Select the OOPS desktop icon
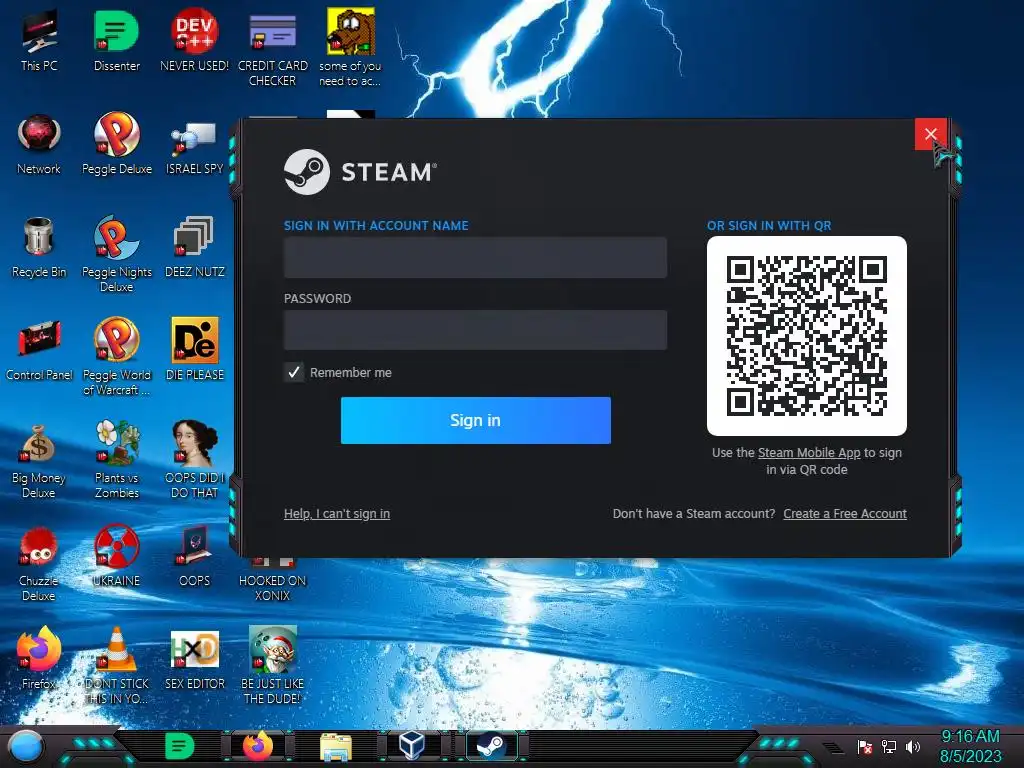 194,556
